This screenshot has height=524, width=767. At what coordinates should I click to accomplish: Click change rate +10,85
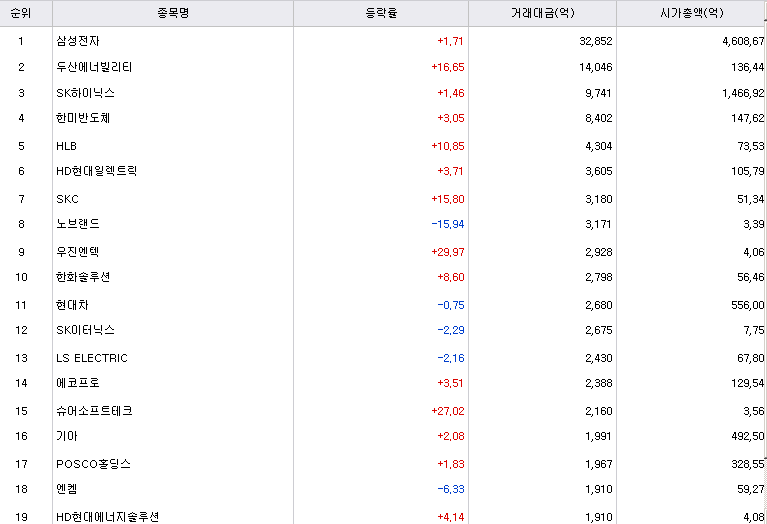click(448, 146)
